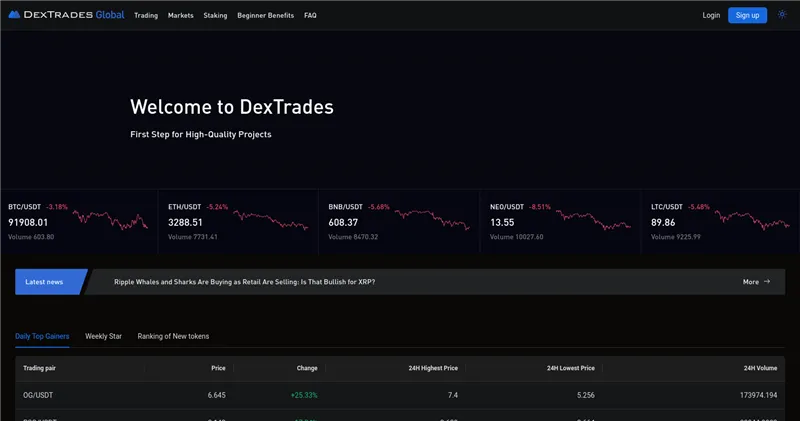Click the NEO -8.51% change value
This screenshot has height=421, width=800.
point(540,207)
